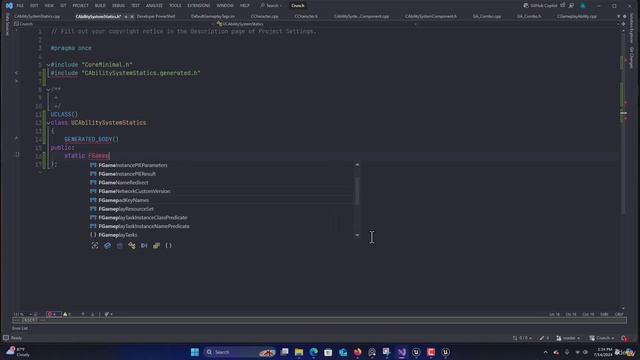The height and width of the screenshot is (360, 640).
Task: Open the UCAbilitySystemStatics navigation dropdown
Action: 316,24
